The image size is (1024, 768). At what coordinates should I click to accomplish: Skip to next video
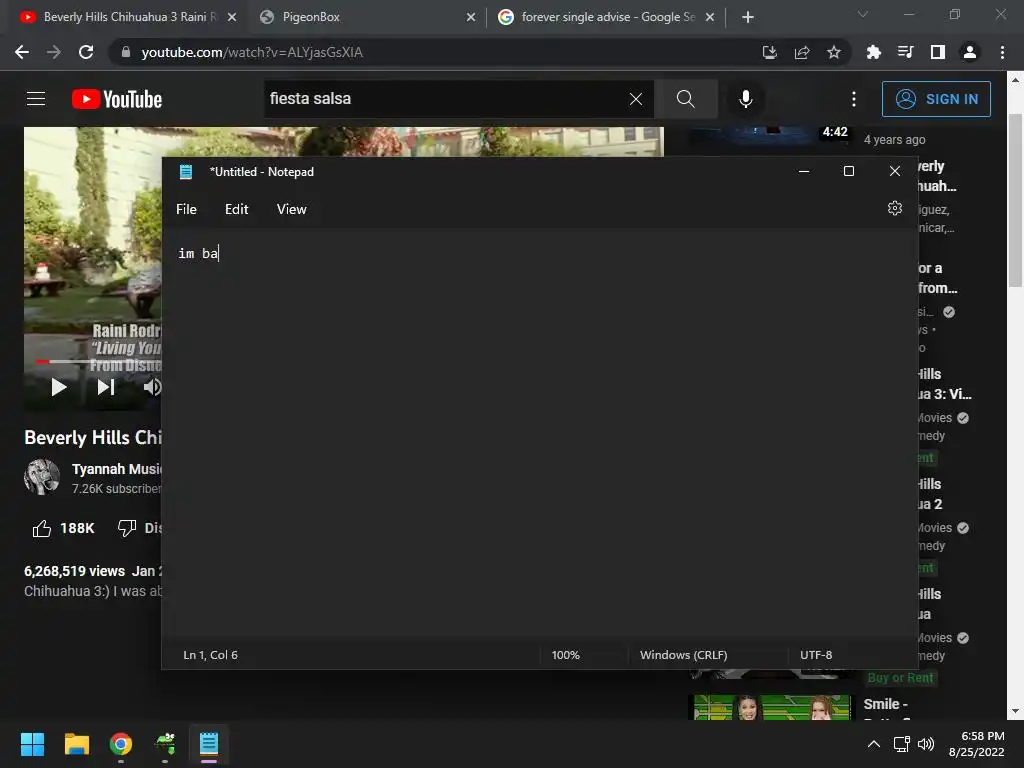[x=106, y=387]
